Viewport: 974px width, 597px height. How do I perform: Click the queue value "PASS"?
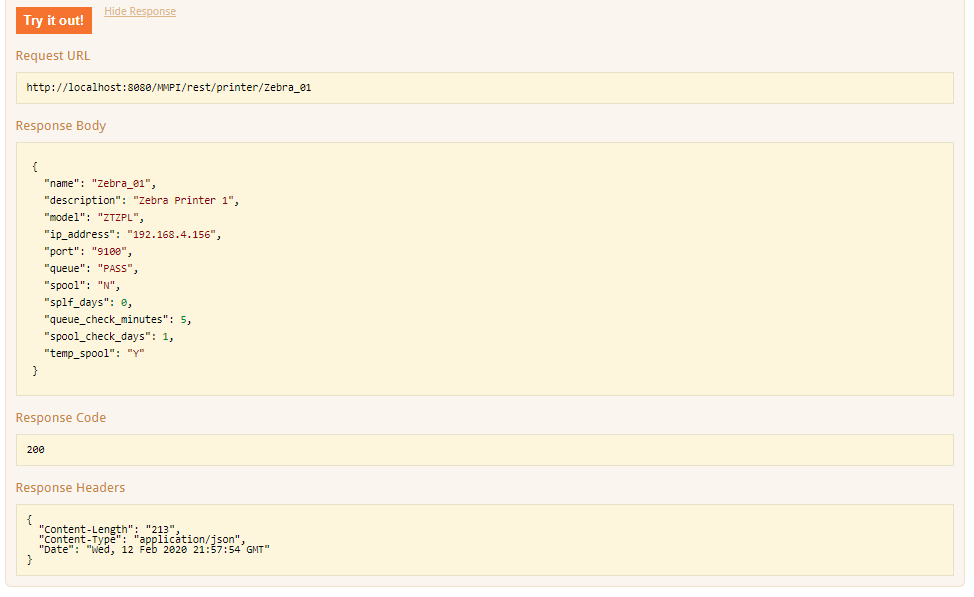116,268
